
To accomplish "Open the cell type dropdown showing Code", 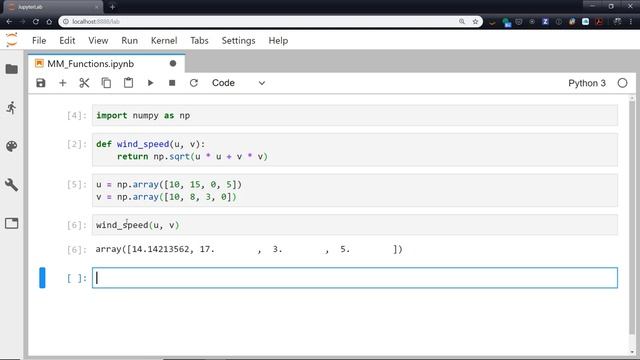I will tap(238, 83).
